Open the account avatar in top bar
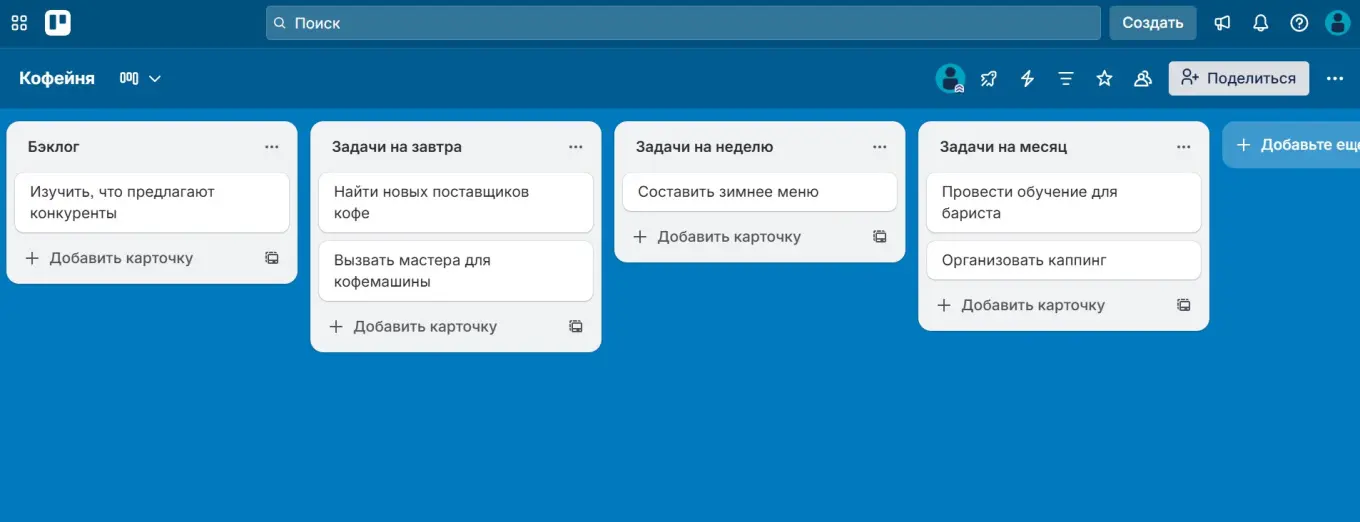 click(x=1338, y=23)
